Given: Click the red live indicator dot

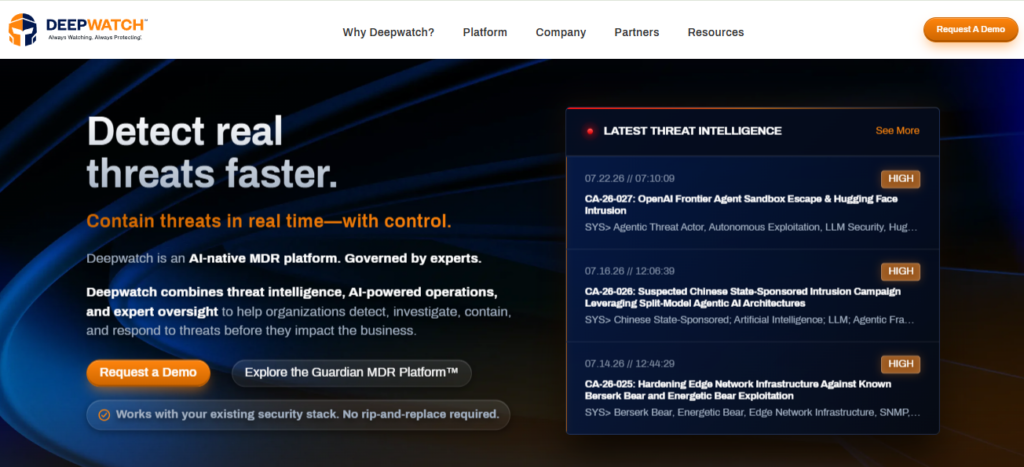Looking at the screenshot, I should (590, 131).
